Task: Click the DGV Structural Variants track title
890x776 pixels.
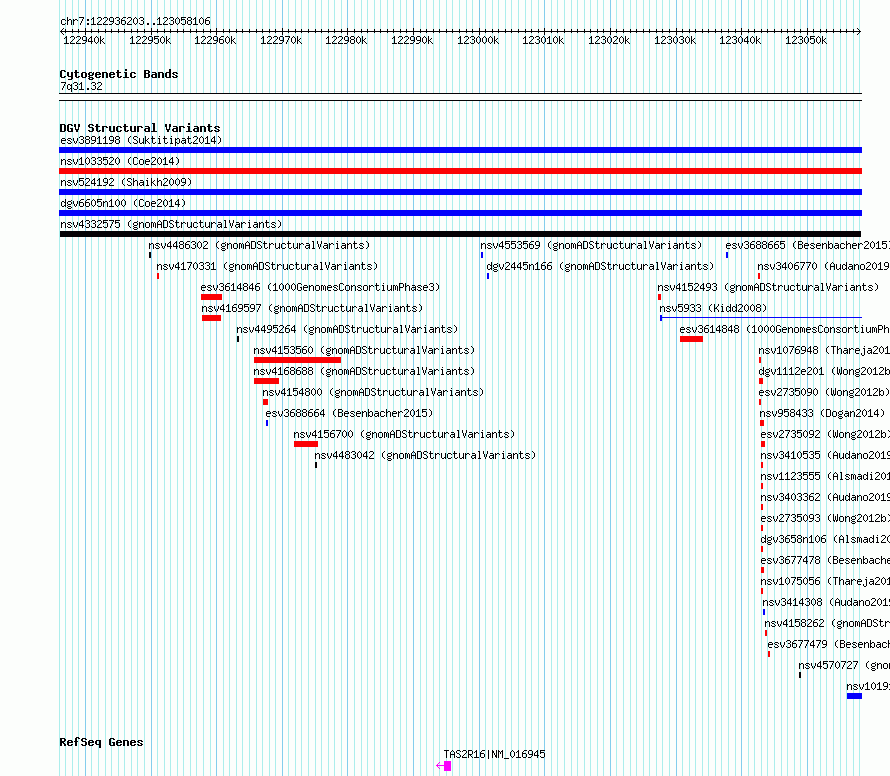Action: click(140, 128)
